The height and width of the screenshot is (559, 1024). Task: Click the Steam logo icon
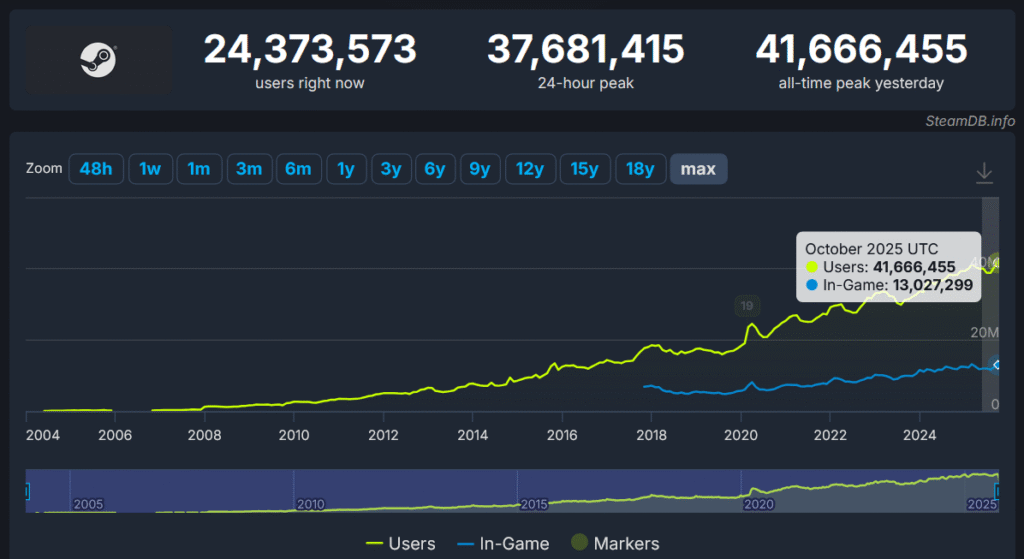[x=98, y=61]
